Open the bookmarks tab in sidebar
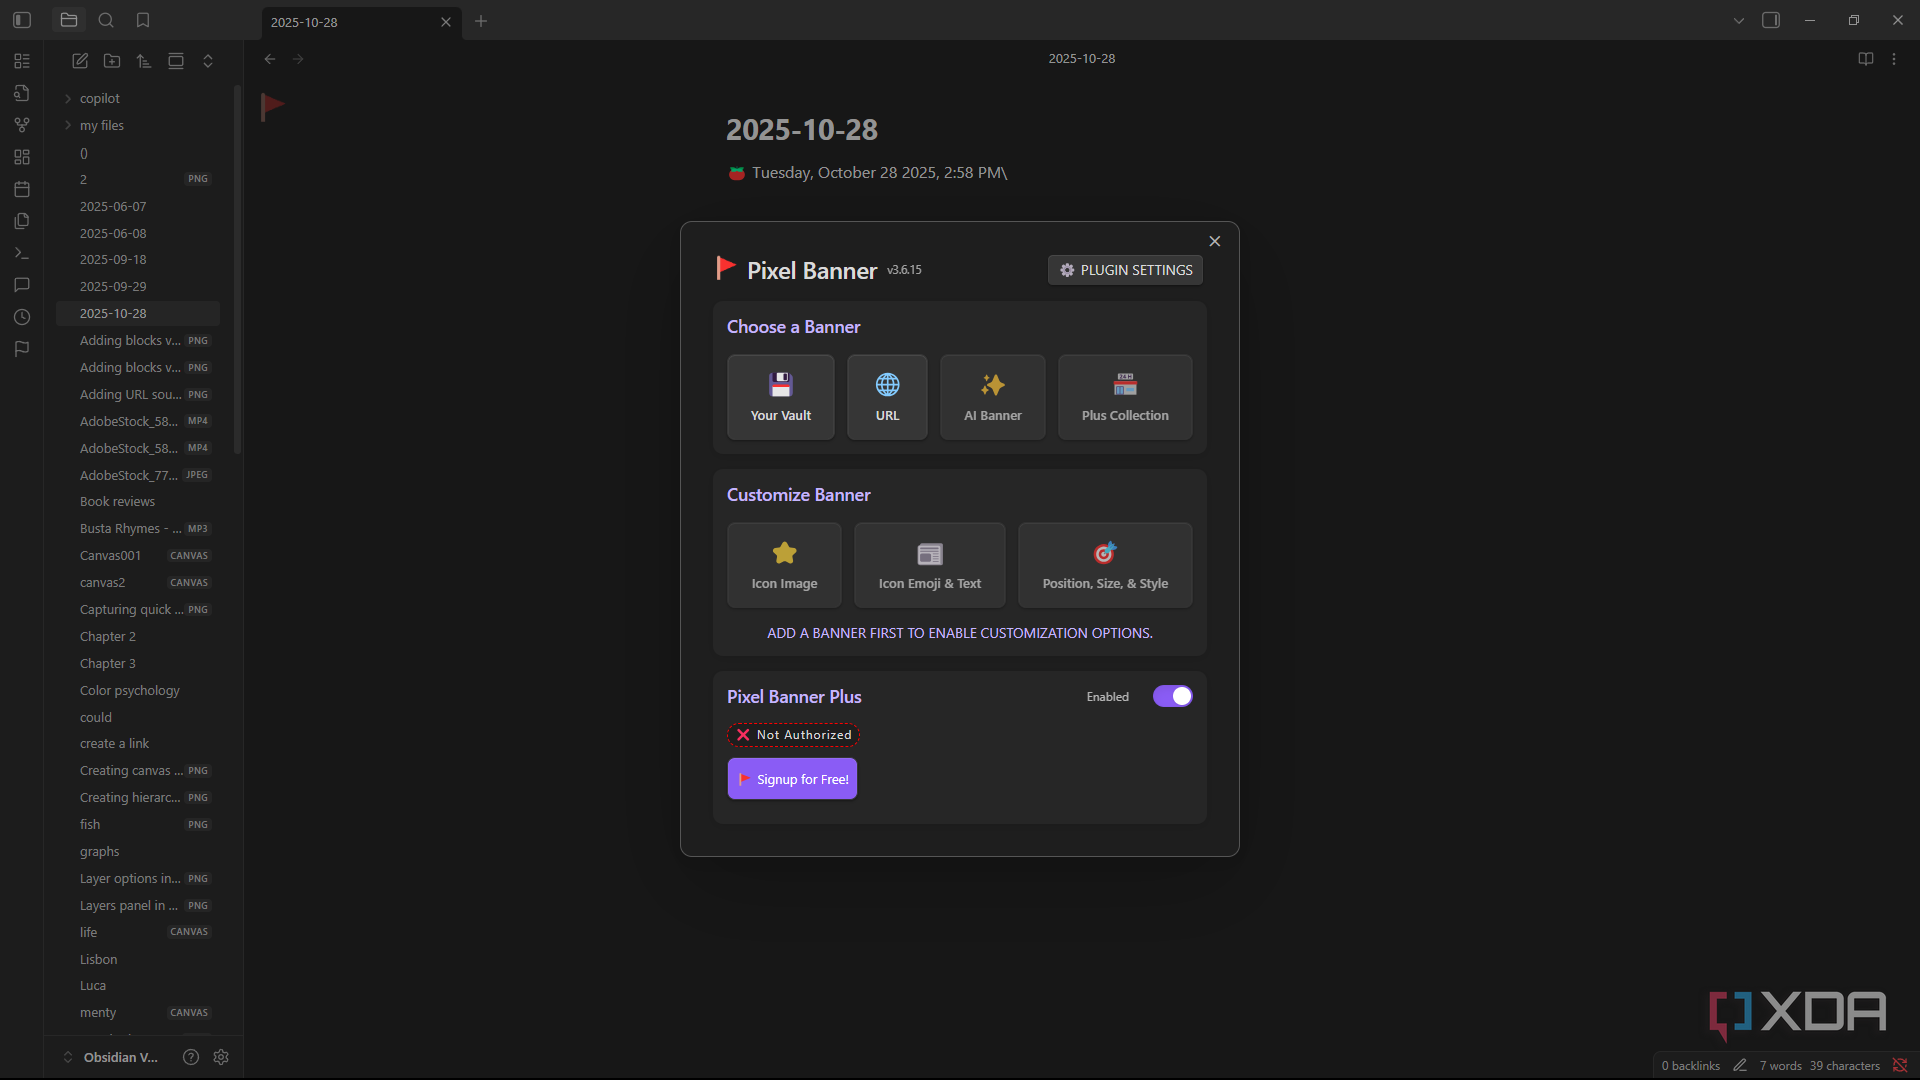 coord(143,20)
